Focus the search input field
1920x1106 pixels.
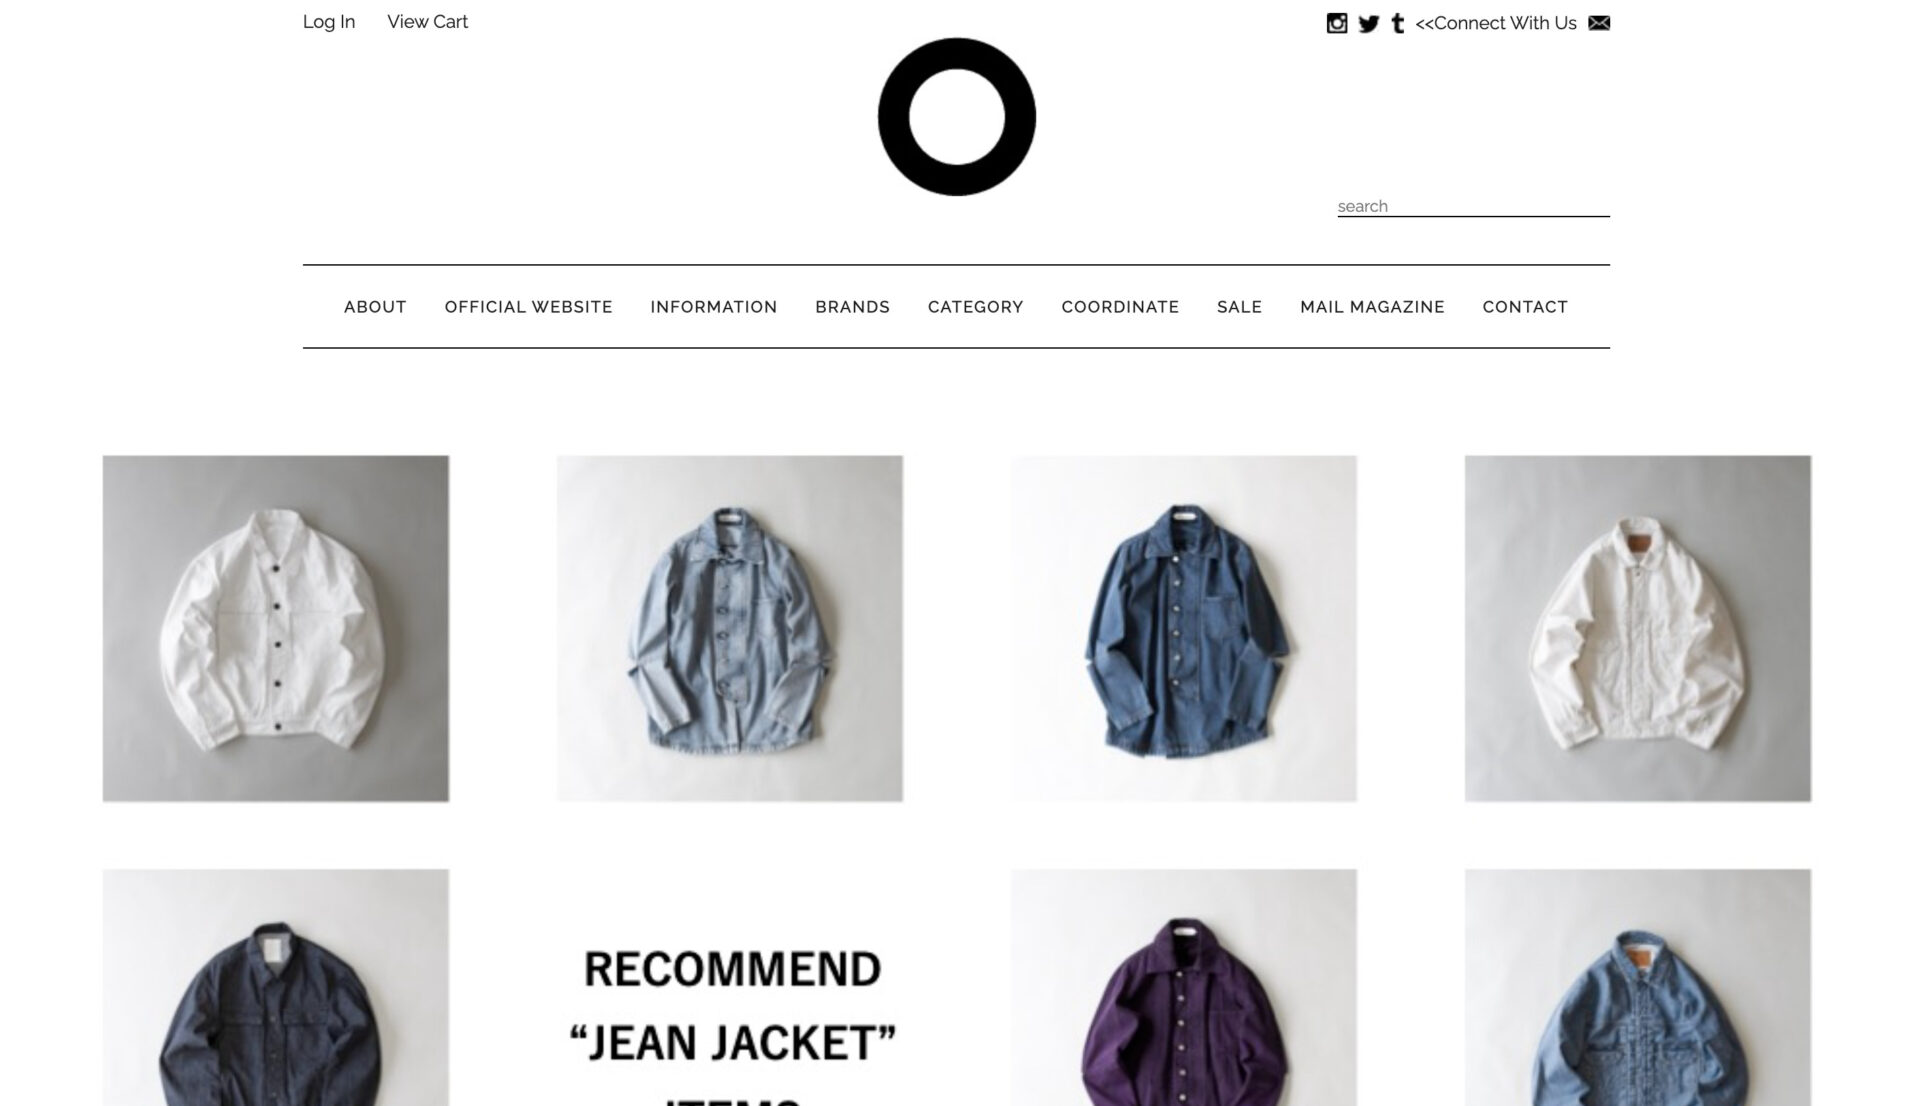point(1473,206)
